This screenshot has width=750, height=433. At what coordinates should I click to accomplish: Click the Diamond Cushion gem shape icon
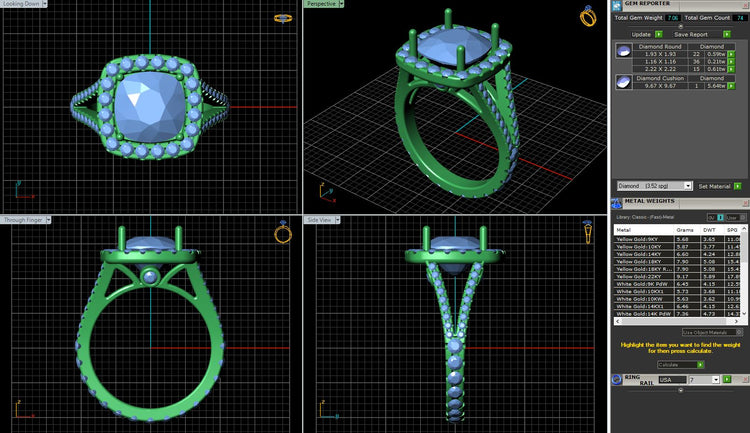[x=624, y=82]
